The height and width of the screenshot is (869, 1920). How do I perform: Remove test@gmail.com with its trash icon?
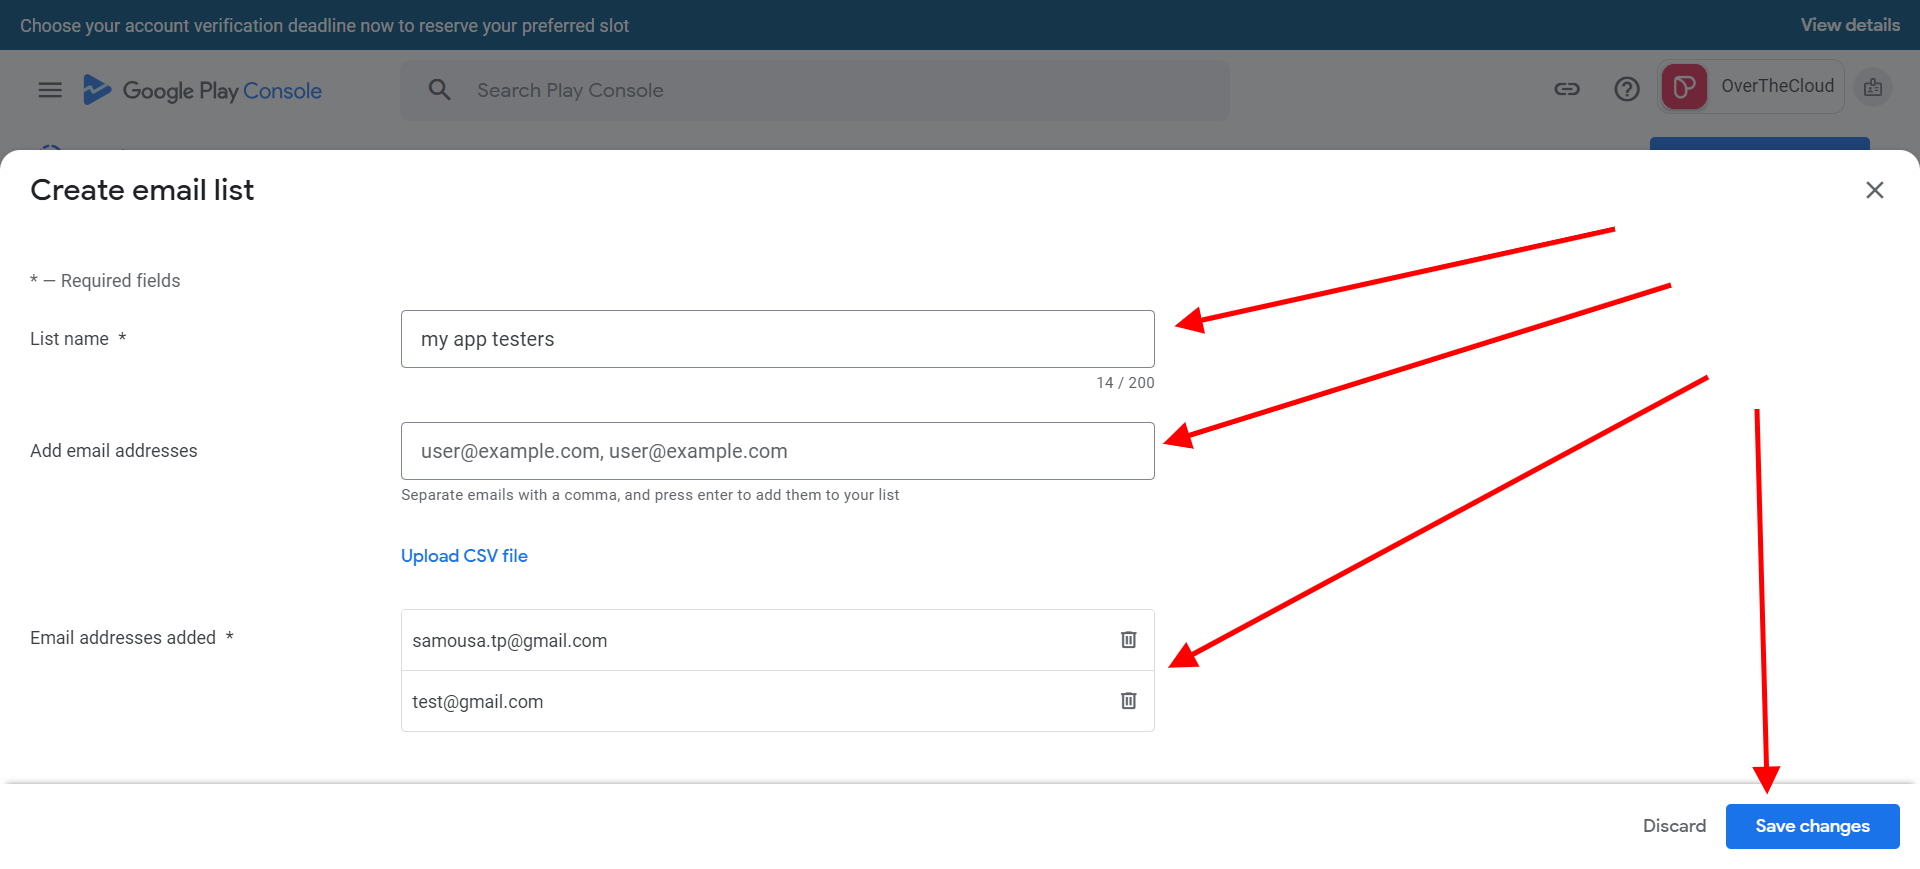pyautogui.click(x=1128, y=701)
